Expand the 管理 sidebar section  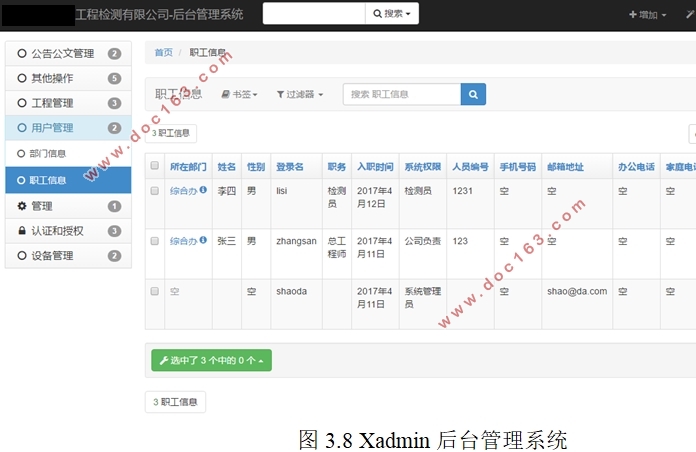[x=68, y=206]
